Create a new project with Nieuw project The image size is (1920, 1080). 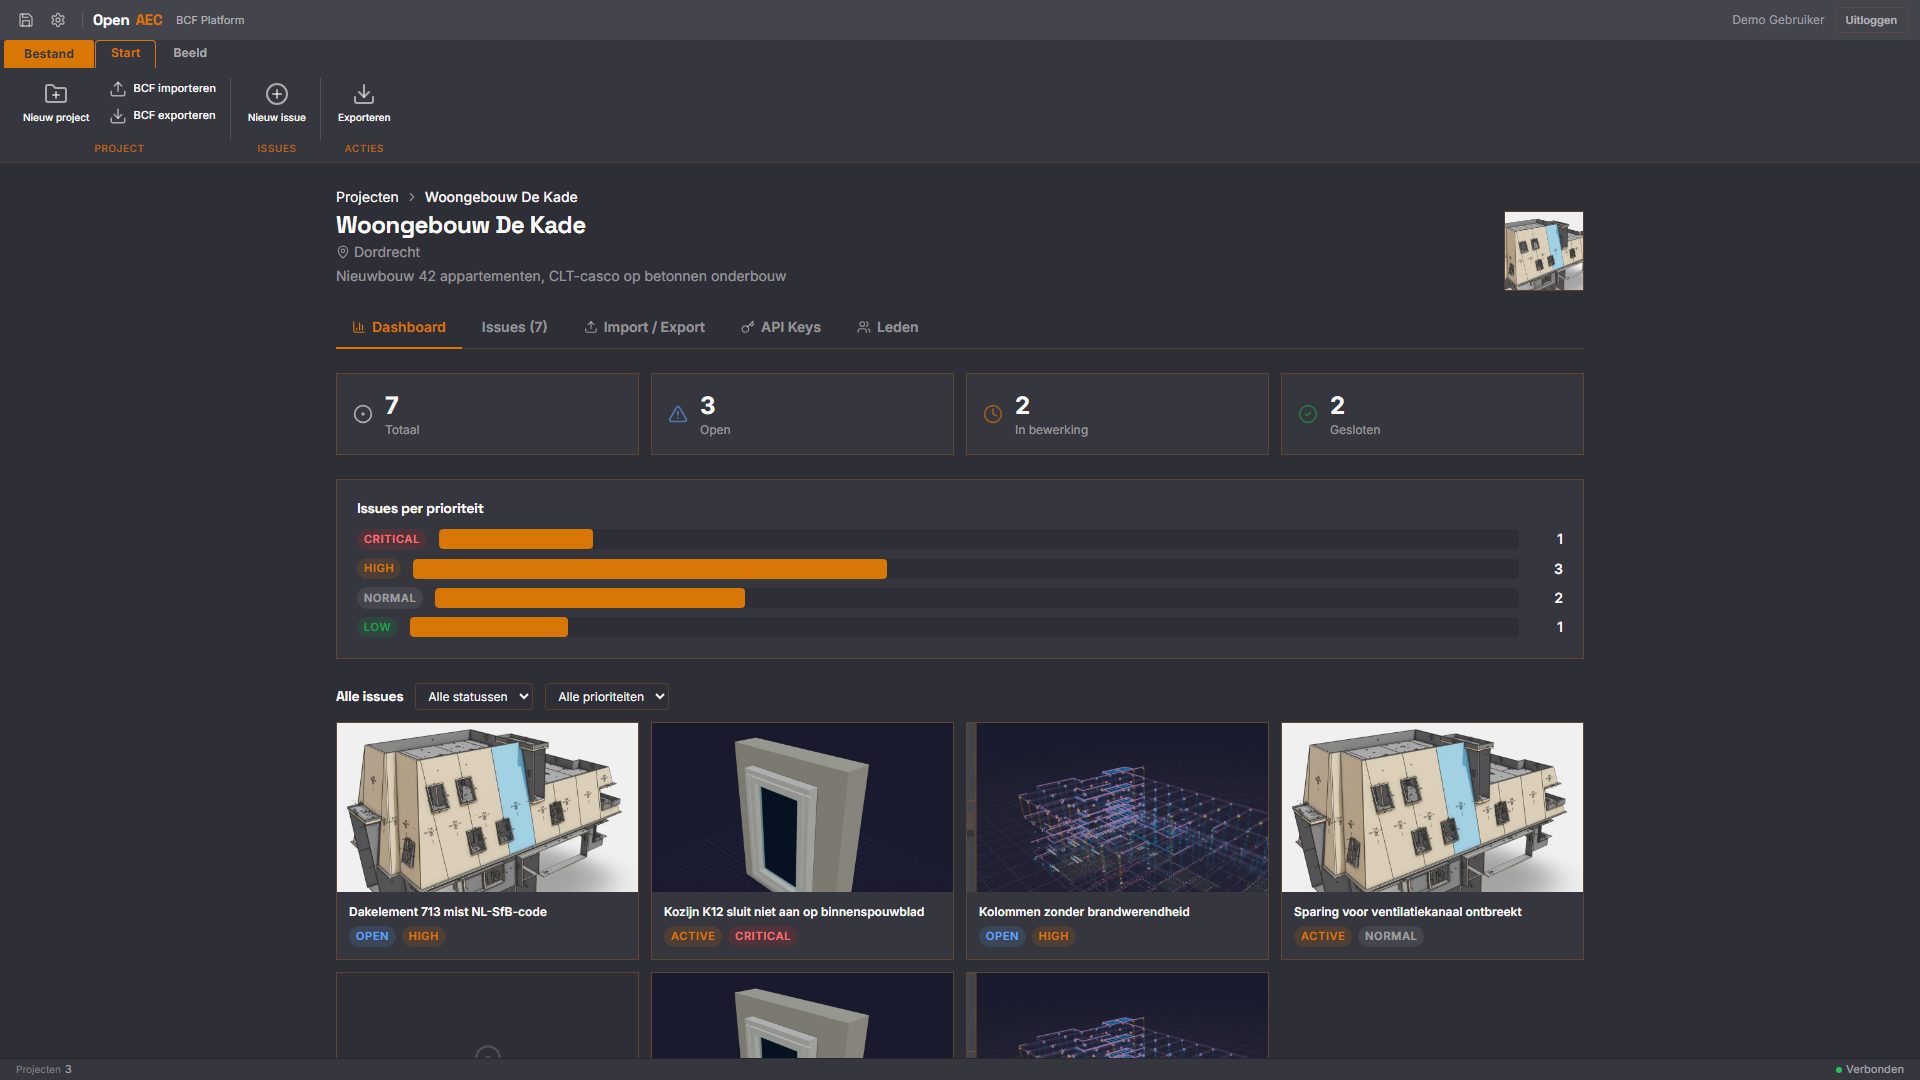[56, 104]
